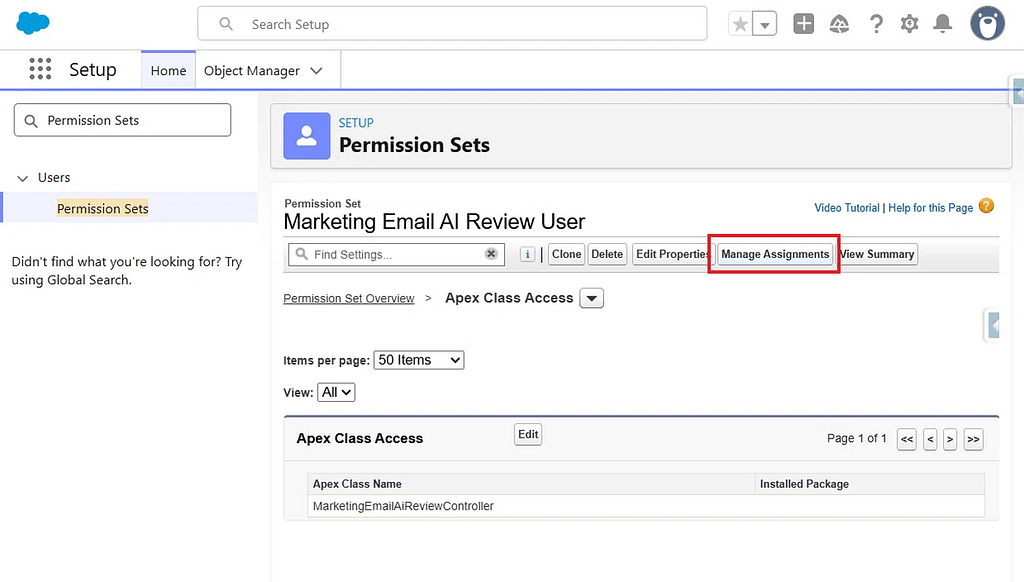This screenshot has width=1024, height=582.
Task: Click Marketing Email AI Review User title
Action: coord(434,222)
